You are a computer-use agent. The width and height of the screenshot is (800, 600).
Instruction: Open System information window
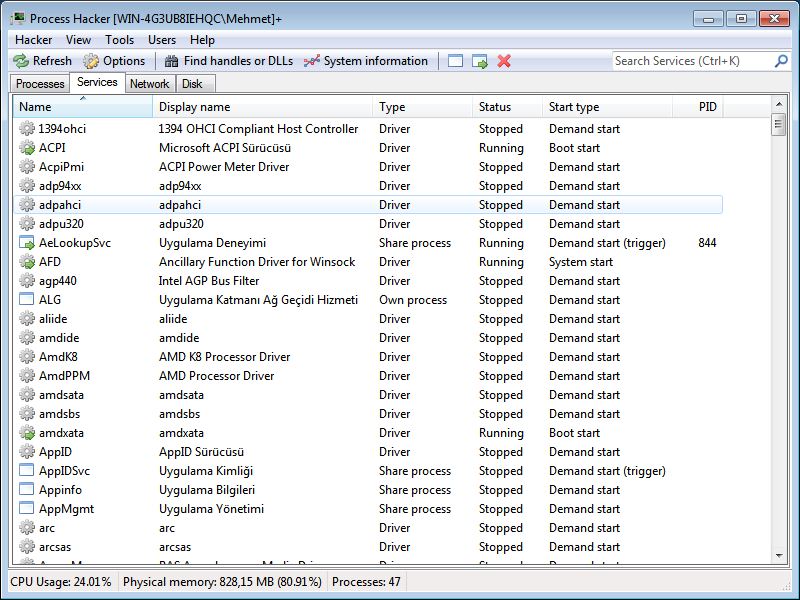tap(366, 61)
